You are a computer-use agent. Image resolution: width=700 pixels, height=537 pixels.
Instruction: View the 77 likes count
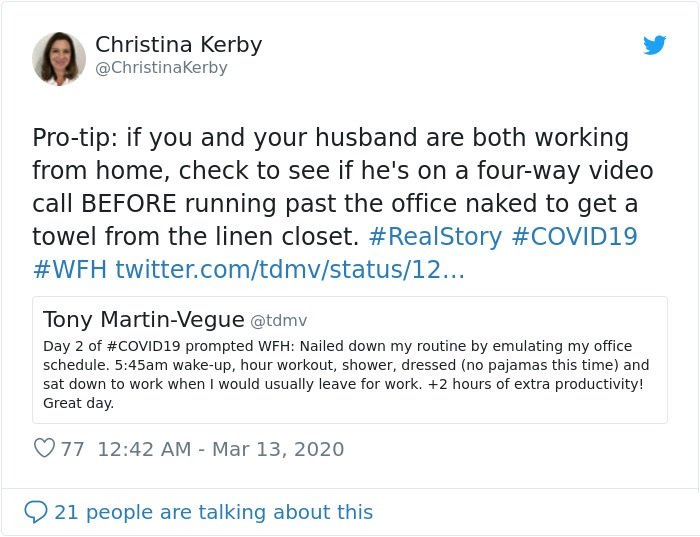[72, 449]
